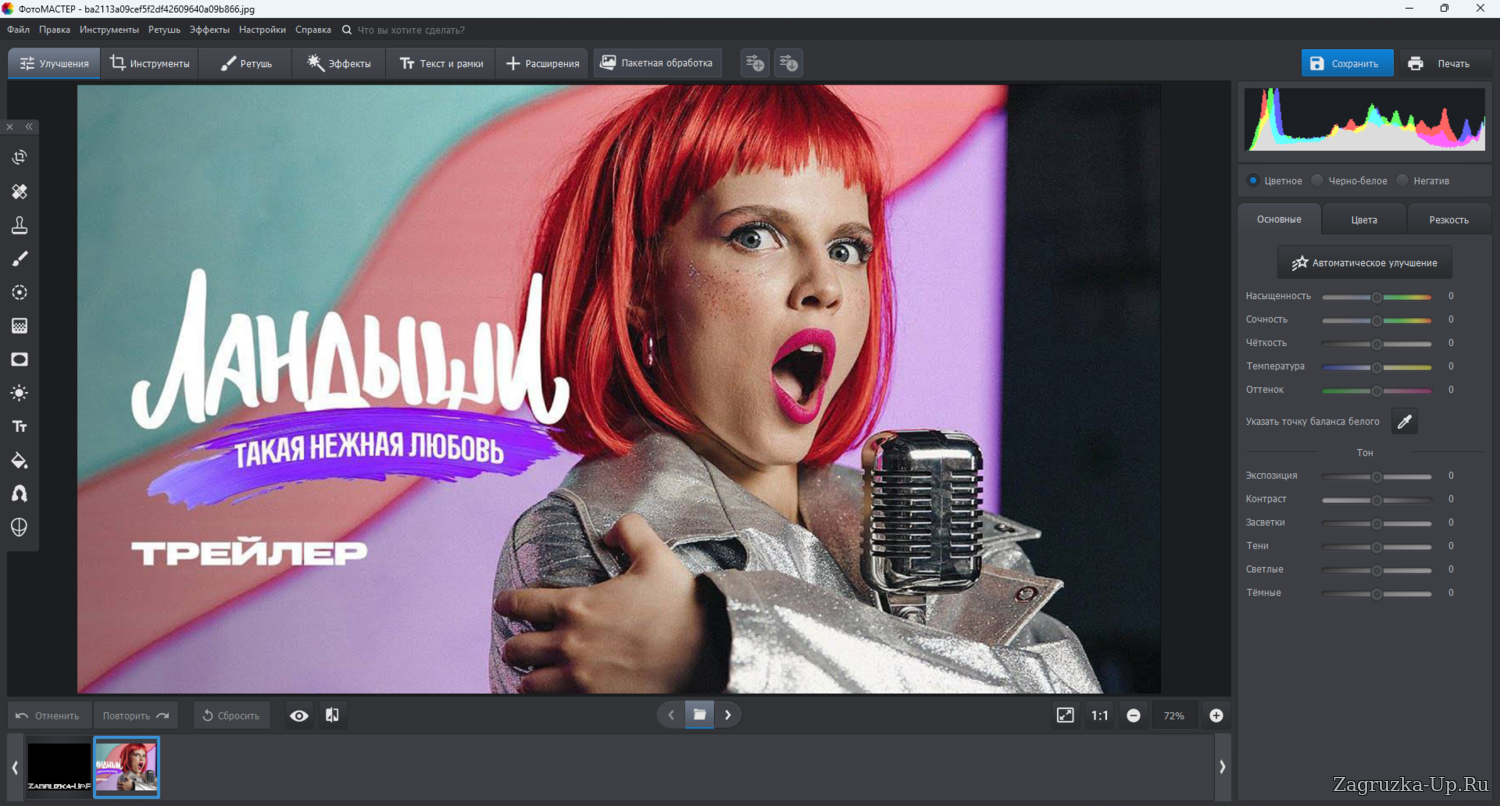
Task: Select the vignette tool icon
Action: (x=19, y=359)
